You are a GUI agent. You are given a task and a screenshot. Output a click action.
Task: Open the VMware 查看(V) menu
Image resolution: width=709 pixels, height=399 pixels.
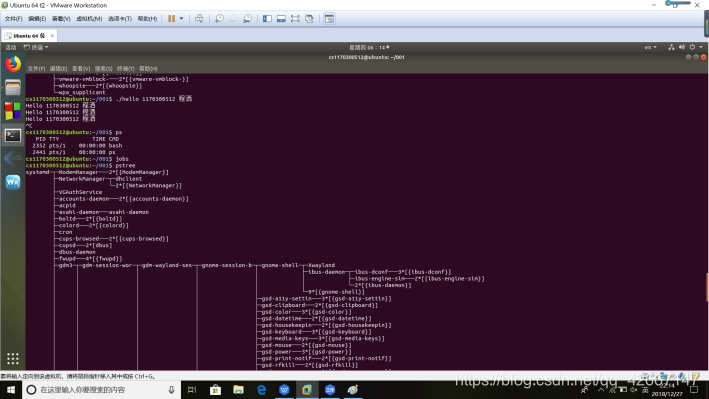coord(61,19)
